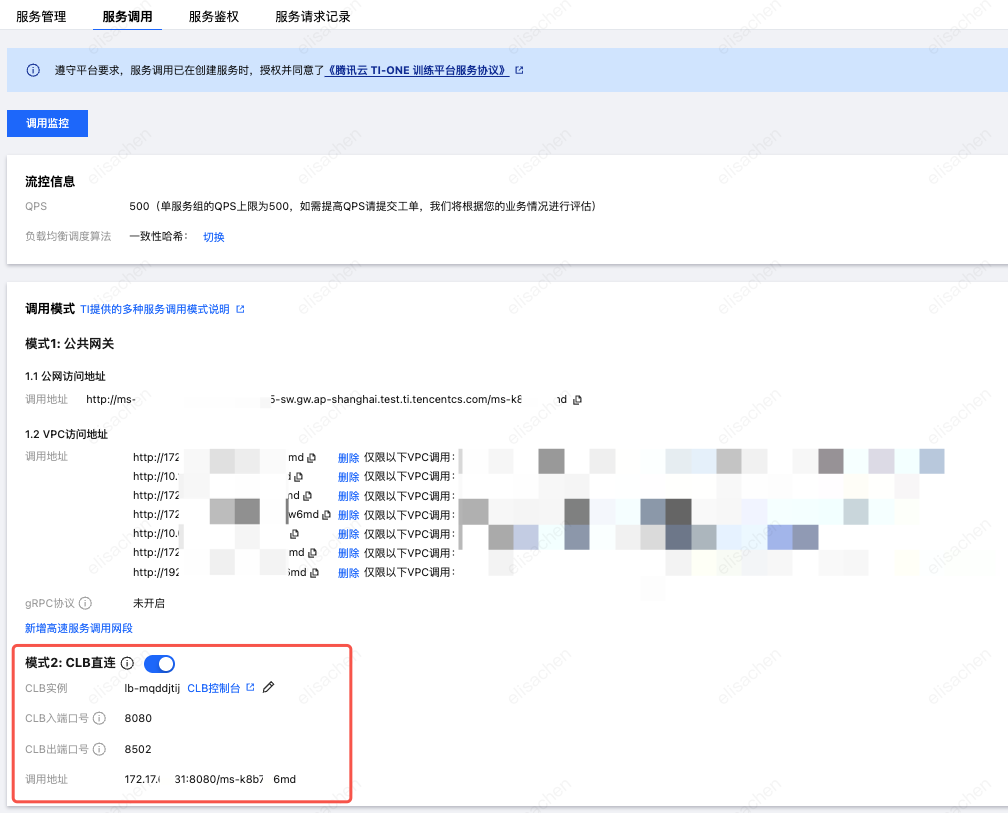
Task: Select the 服务调用 tab
Action: coord(127,17)
